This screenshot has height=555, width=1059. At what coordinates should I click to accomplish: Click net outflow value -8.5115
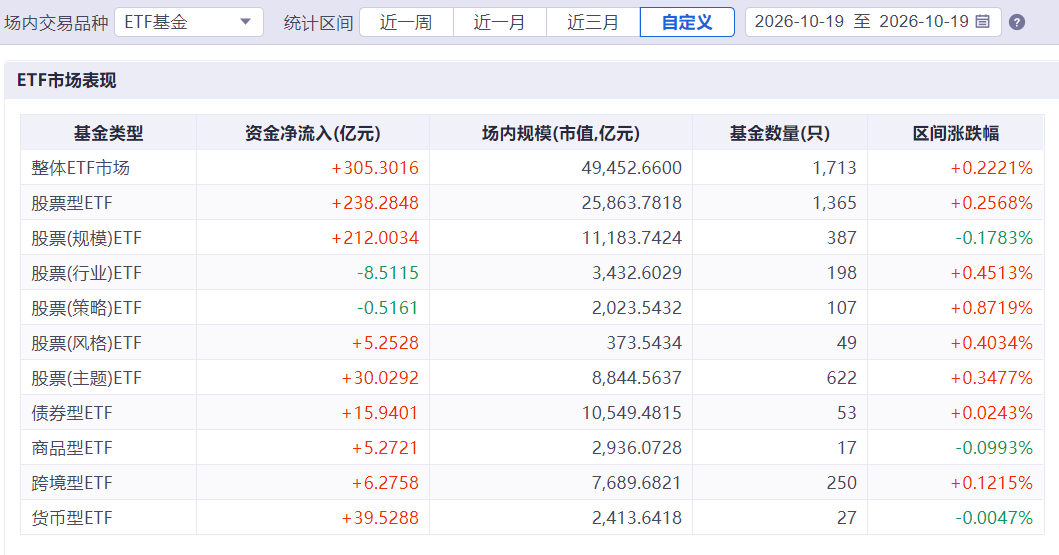tap(388, 273)
